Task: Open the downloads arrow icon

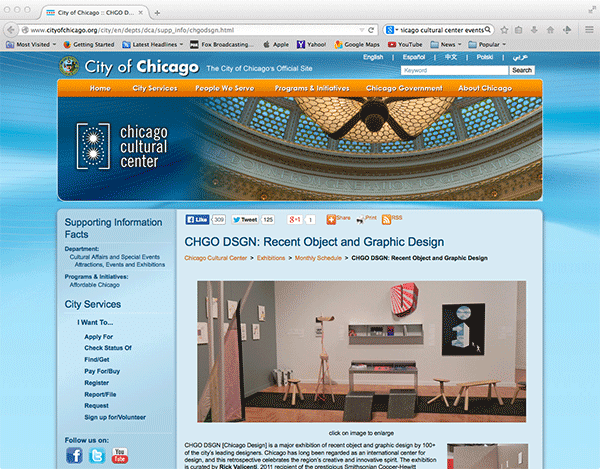Action: (x=534, y=30)
